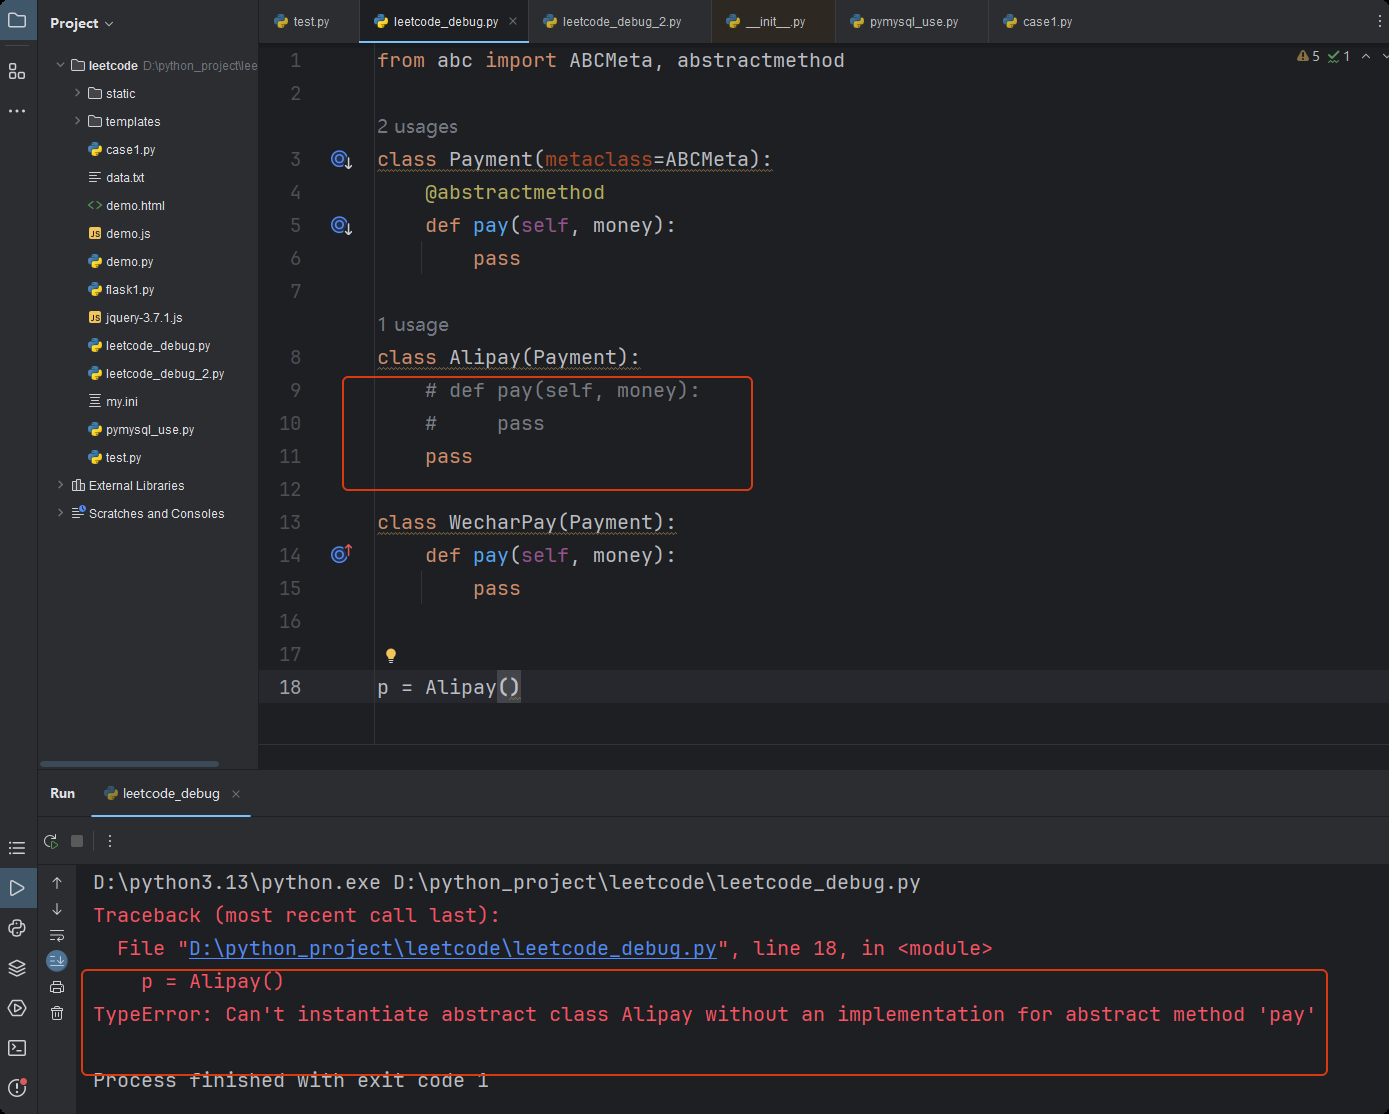Open the editor tabs more options menu
This screenshot has width=1389, height=1114.
tap(1380, 21)
